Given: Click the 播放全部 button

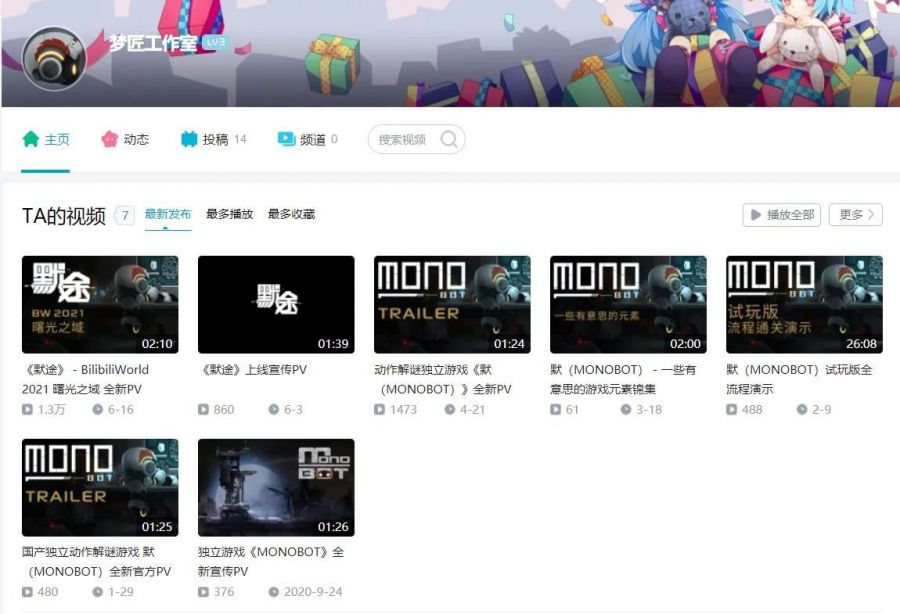Looking at the screenshot, I should pos(782,215).
